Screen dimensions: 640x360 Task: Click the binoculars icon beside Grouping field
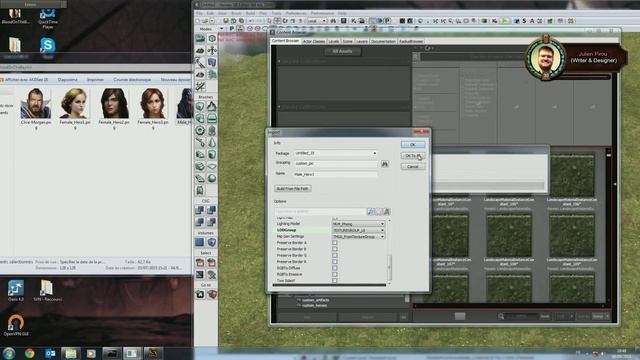click(384, 164)
